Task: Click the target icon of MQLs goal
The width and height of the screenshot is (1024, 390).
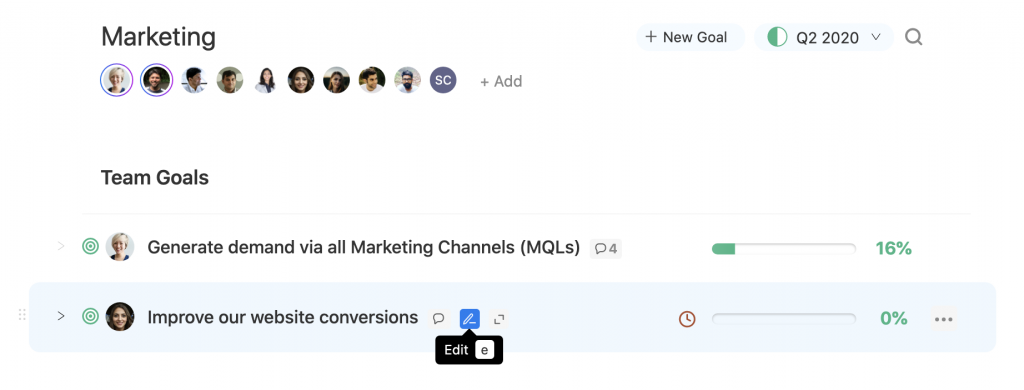Action: tap(90, 246)
